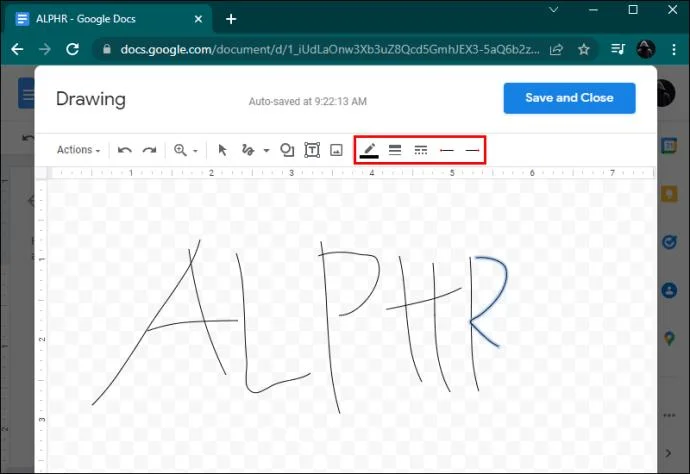Viewport: 690px width, 474px height.
Task: Go back to the previous page
Action: click(x=18, y=49)
